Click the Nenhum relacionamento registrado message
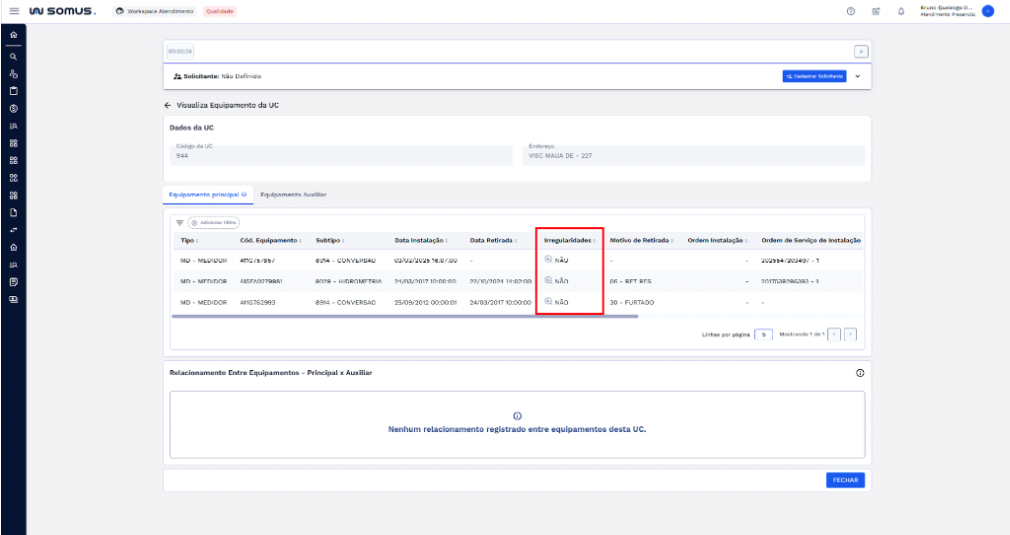The width and height of the screenshot is (1010, 535). 517,429
